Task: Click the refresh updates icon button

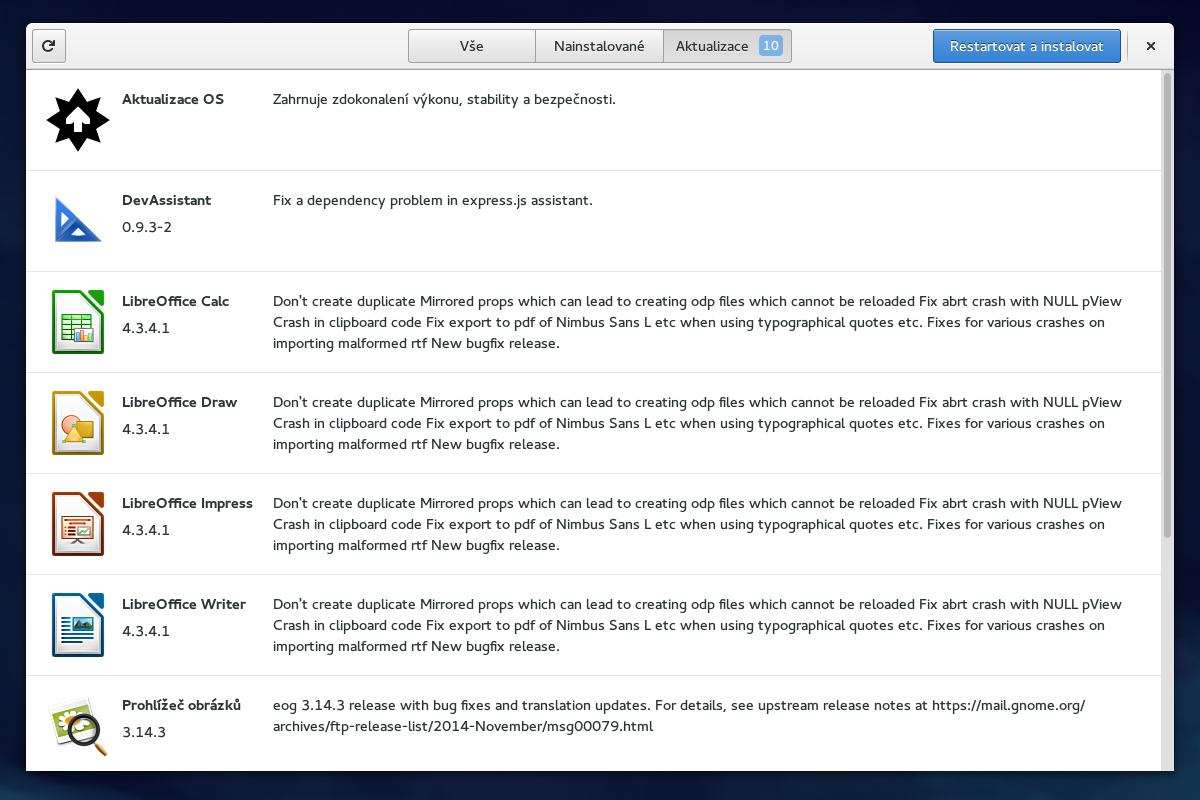Action: (x=49, y=46)
